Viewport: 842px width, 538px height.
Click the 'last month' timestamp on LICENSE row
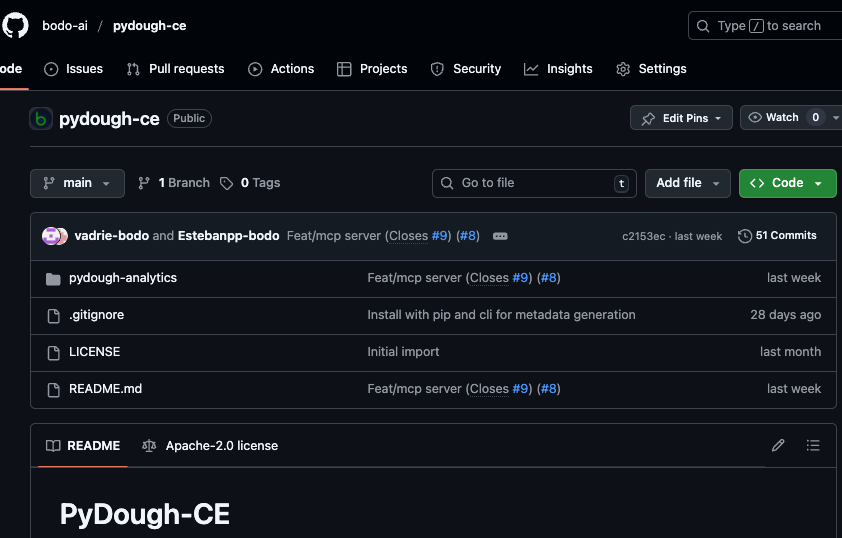[x=790, y=352]
